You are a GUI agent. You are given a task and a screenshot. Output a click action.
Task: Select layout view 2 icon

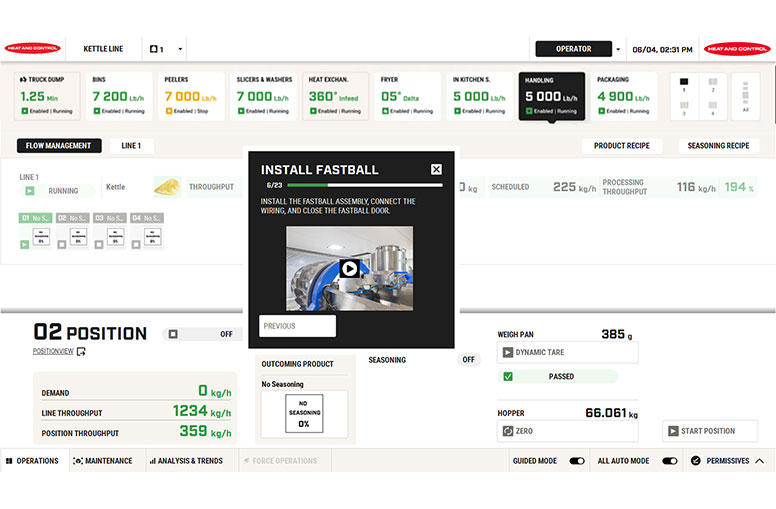[713, 85]
